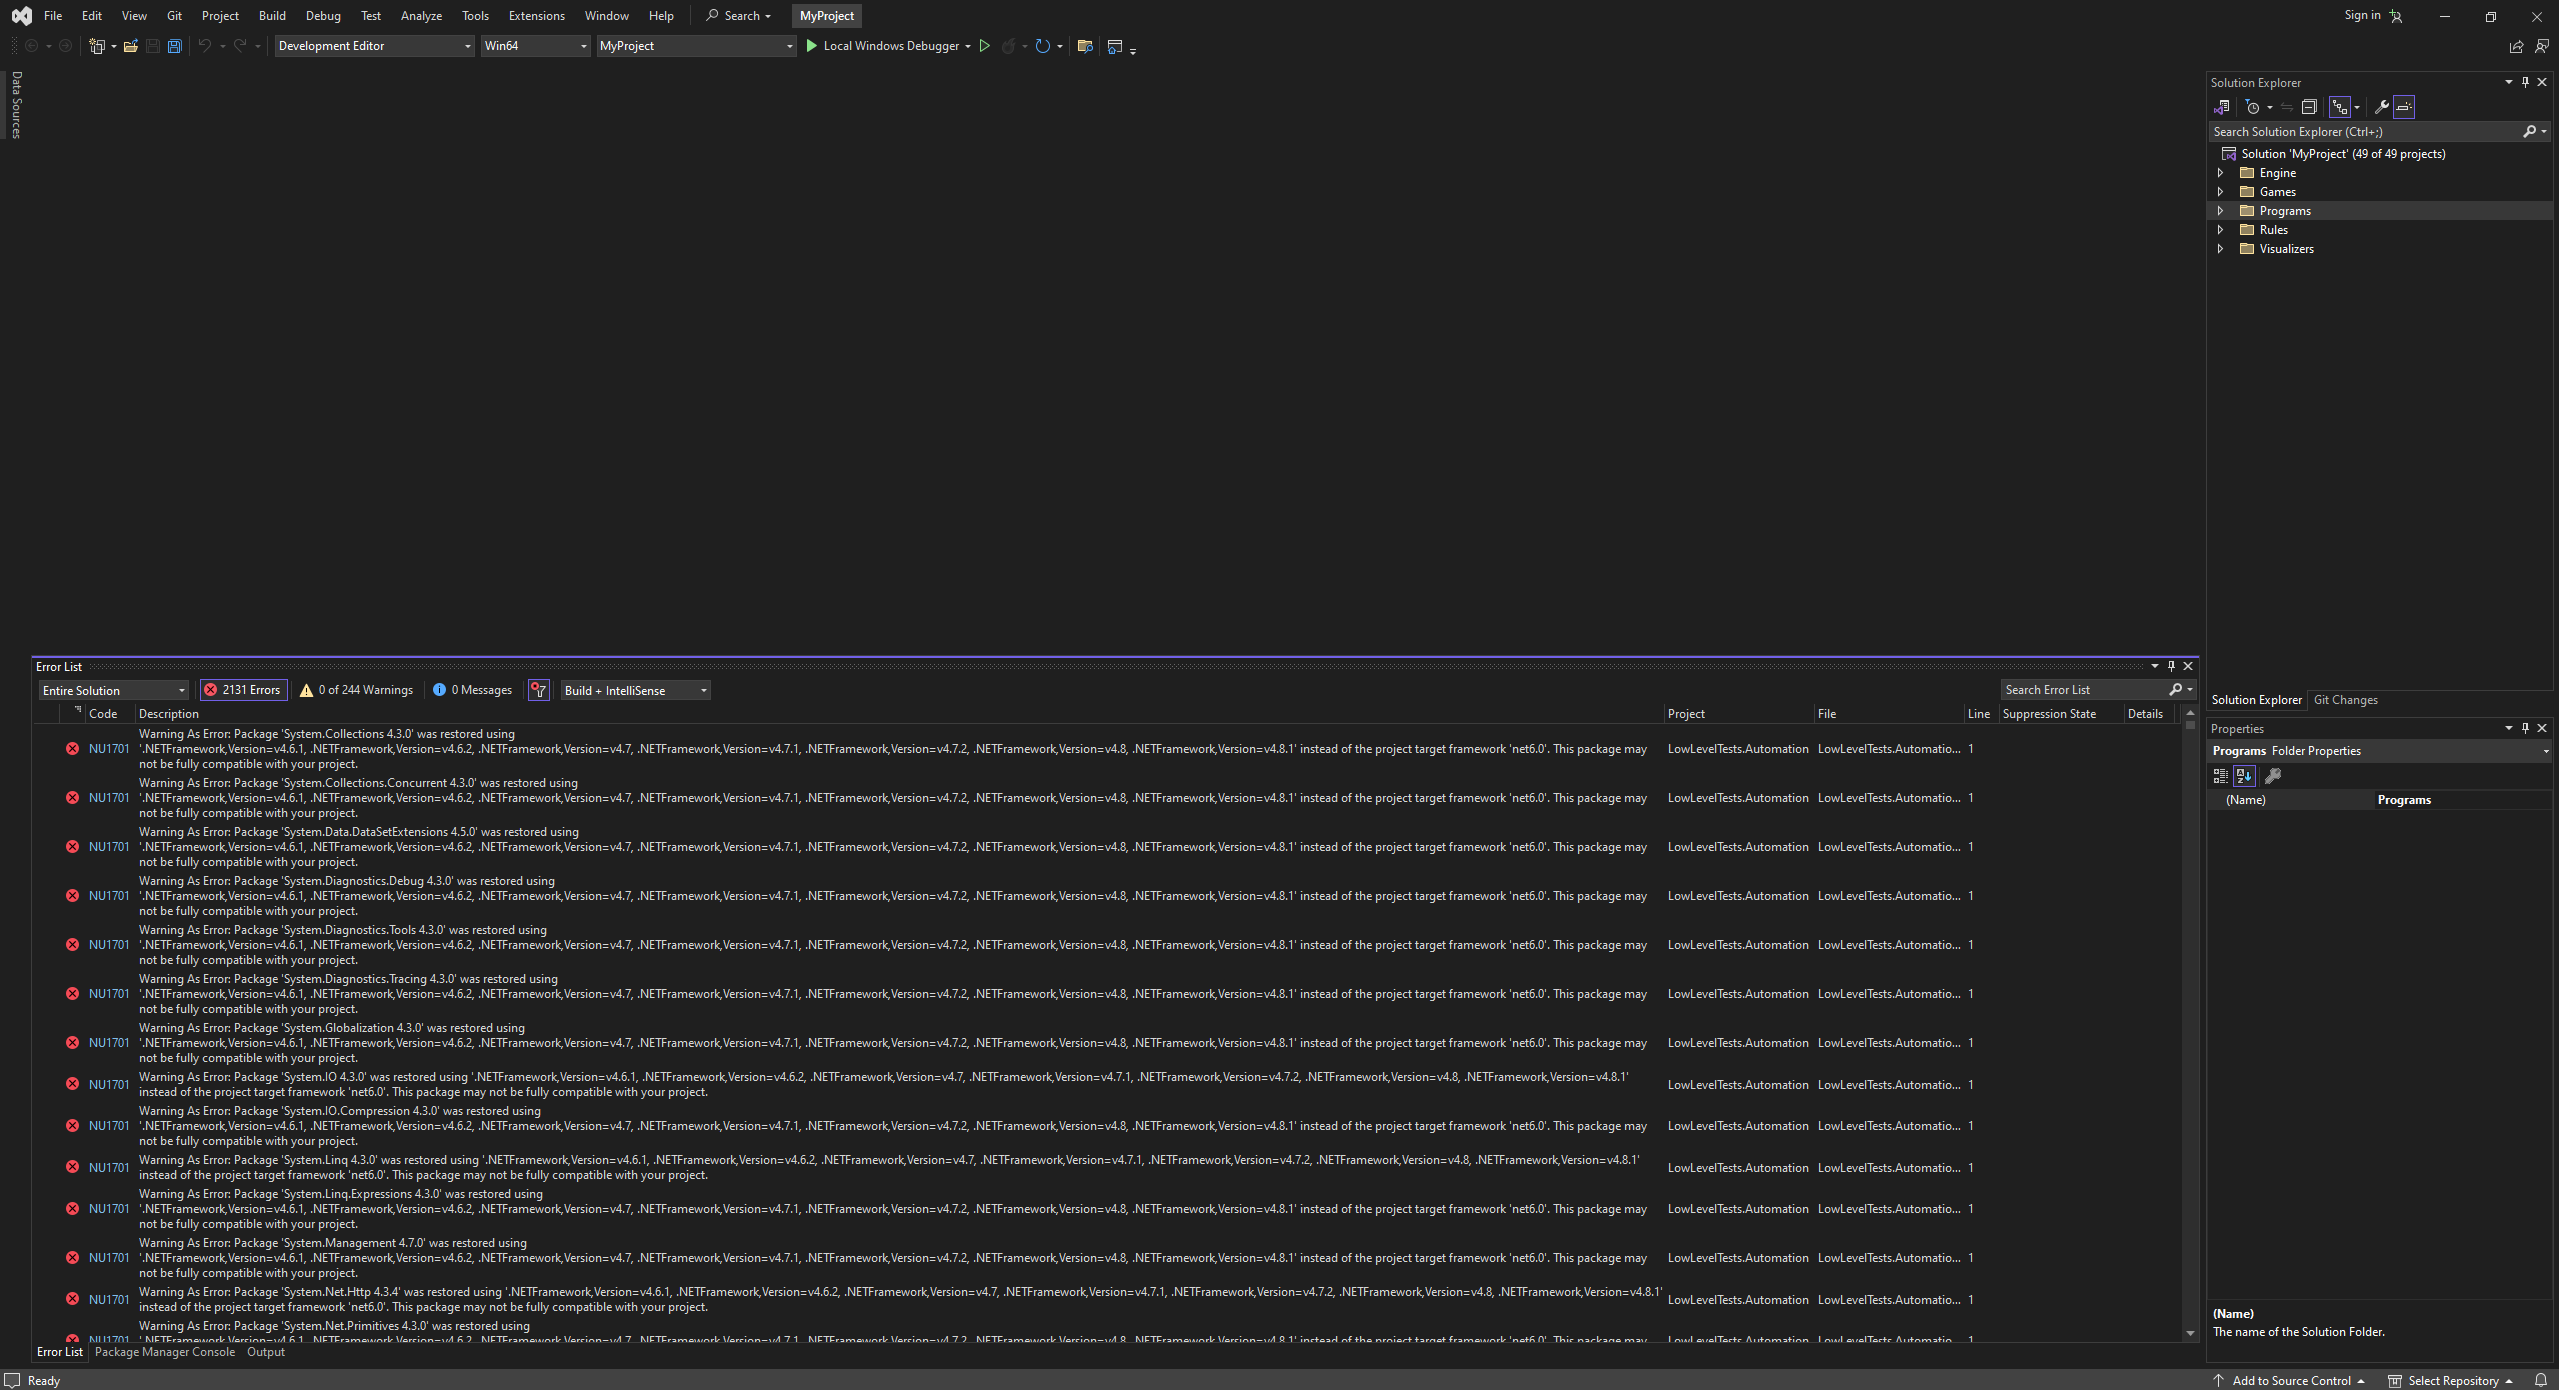Toggle the 0 Messages filter

(473, 690)
